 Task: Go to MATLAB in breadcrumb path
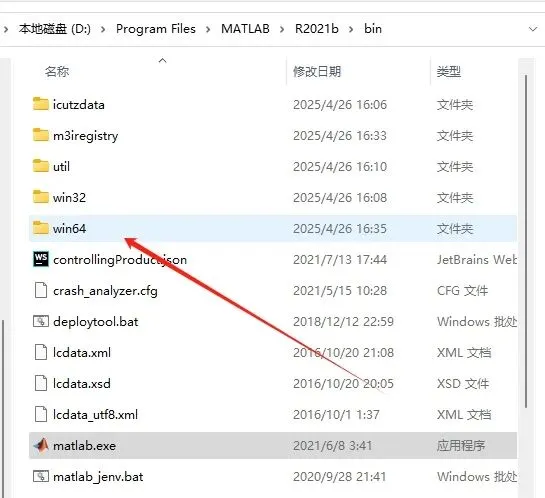tap(245, 29)
